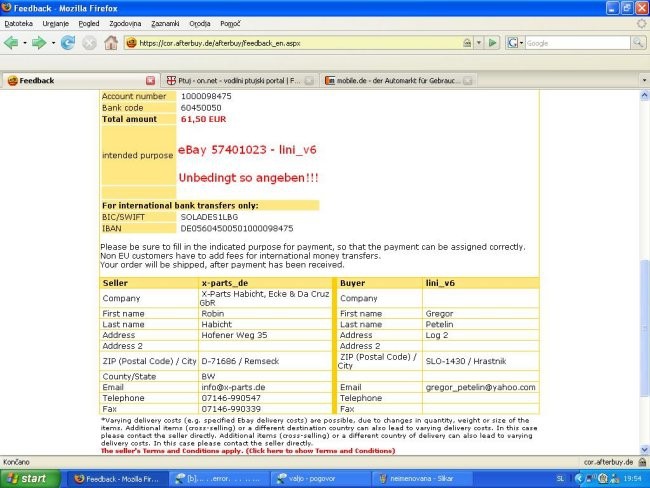This screenshot has width=650, height=488.
Task: Open the Pomoč menu
Action: coord(230,24)
